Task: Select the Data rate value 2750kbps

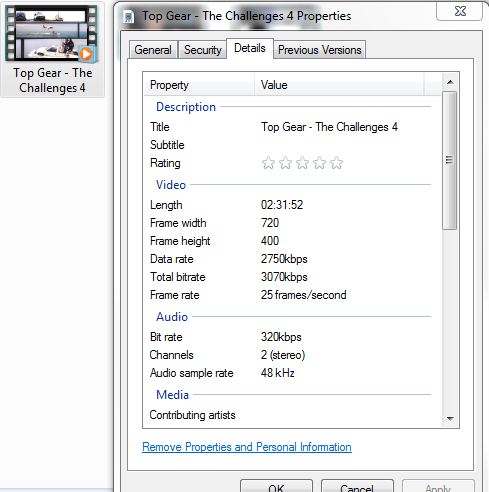Action: [284, 259]
